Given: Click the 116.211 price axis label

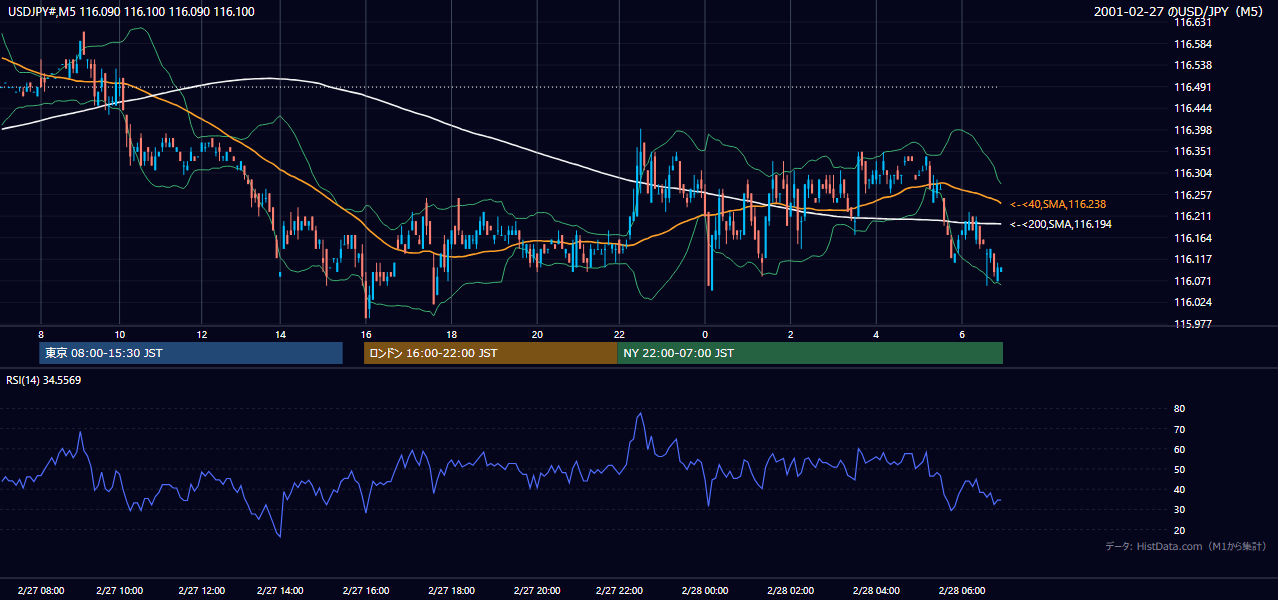Looking at the screenshot, I should (1192, 216).
